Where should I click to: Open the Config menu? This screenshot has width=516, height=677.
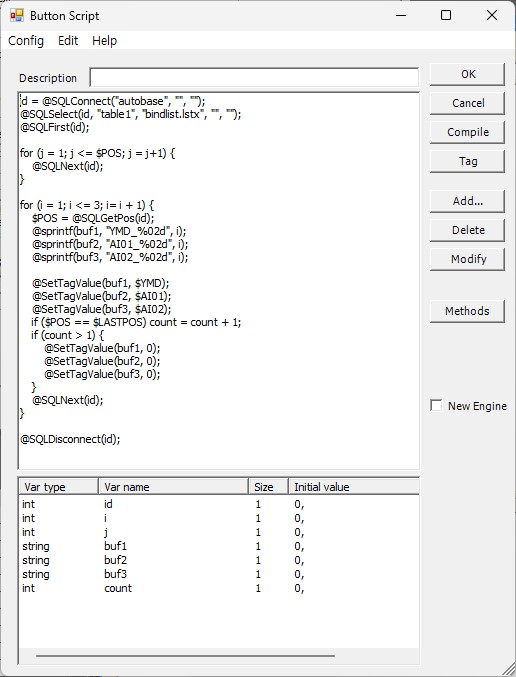pos(26,41)
